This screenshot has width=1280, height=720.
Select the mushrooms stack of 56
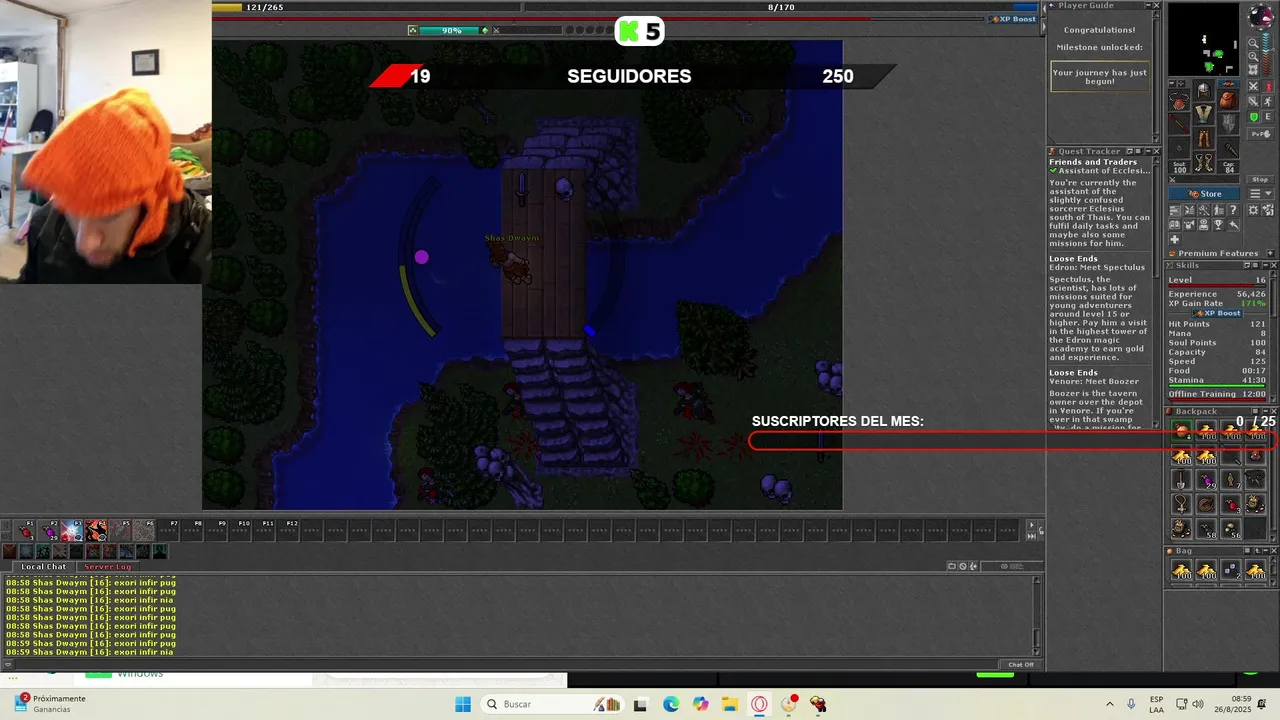(x=1231, y=528)
